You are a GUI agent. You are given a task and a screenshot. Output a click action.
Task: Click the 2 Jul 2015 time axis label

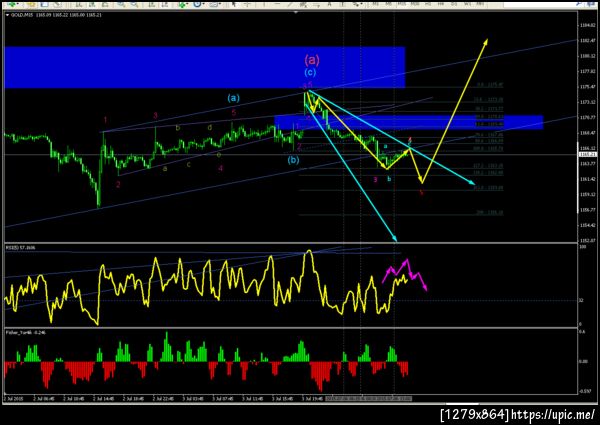pyautogui.click(x=14, y=399)
